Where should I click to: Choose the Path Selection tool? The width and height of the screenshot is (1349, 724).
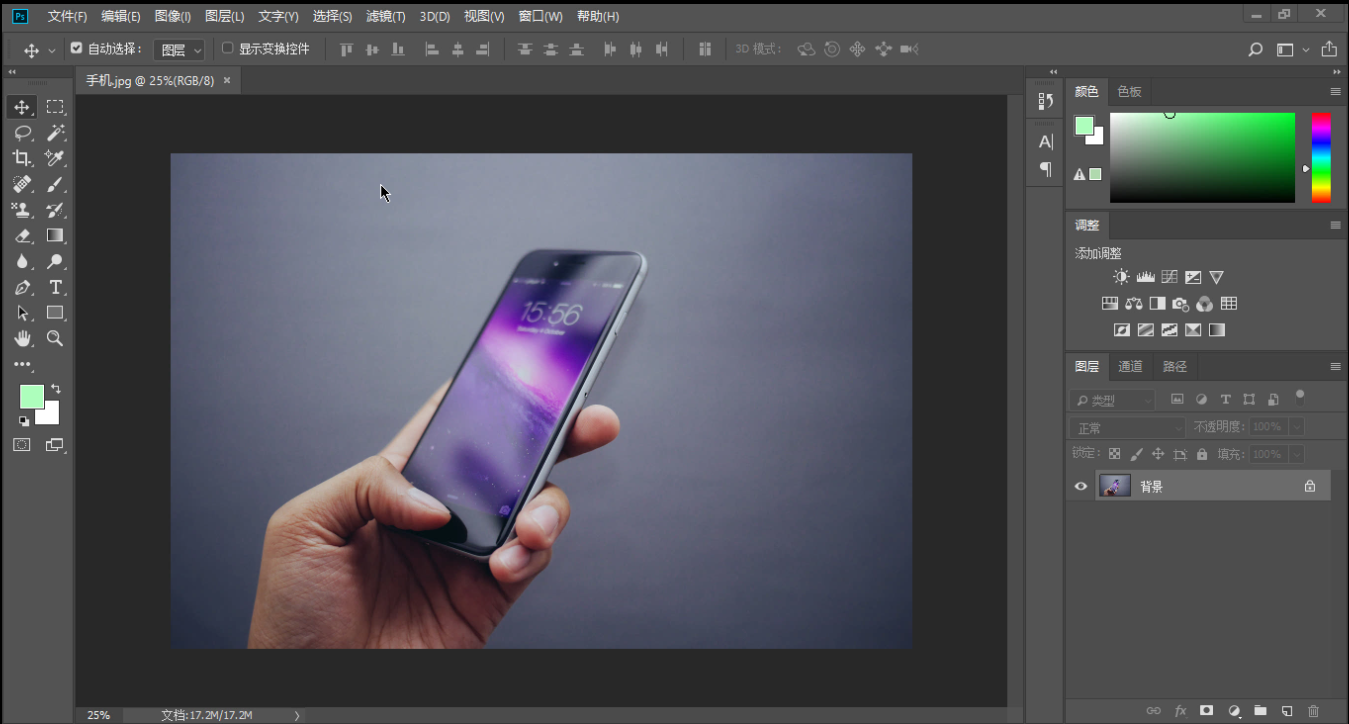22,313
